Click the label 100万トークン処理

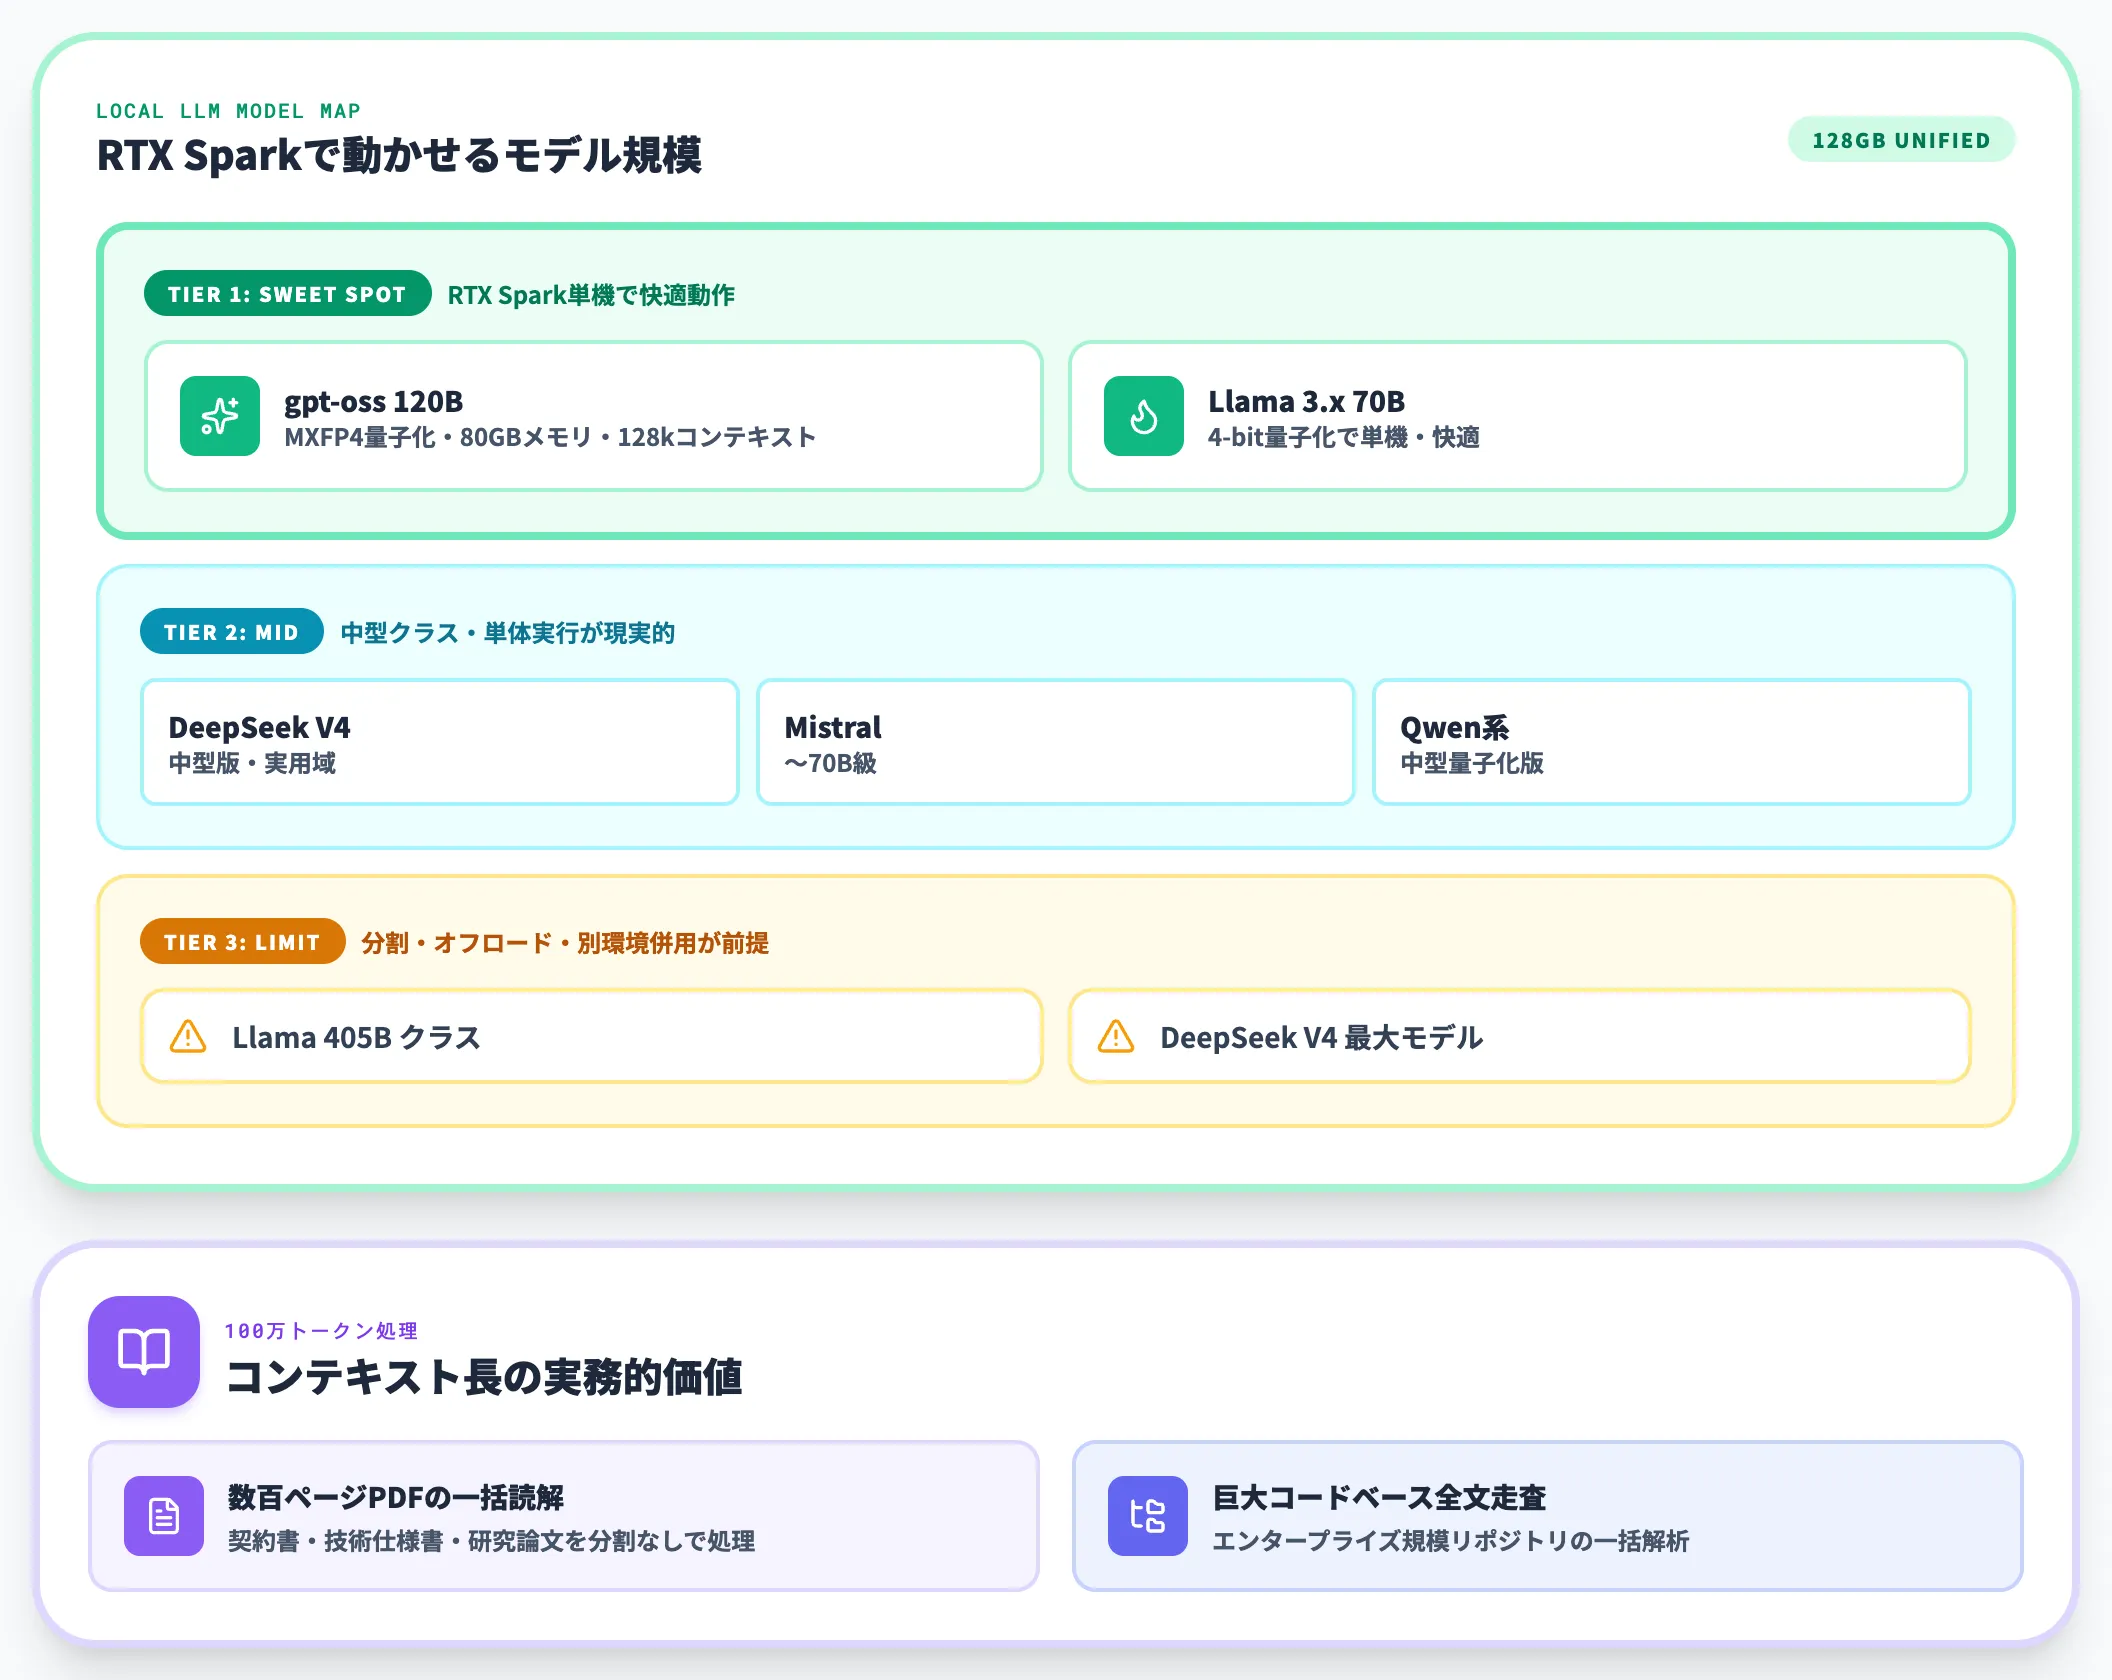(x=321, y=1331)
